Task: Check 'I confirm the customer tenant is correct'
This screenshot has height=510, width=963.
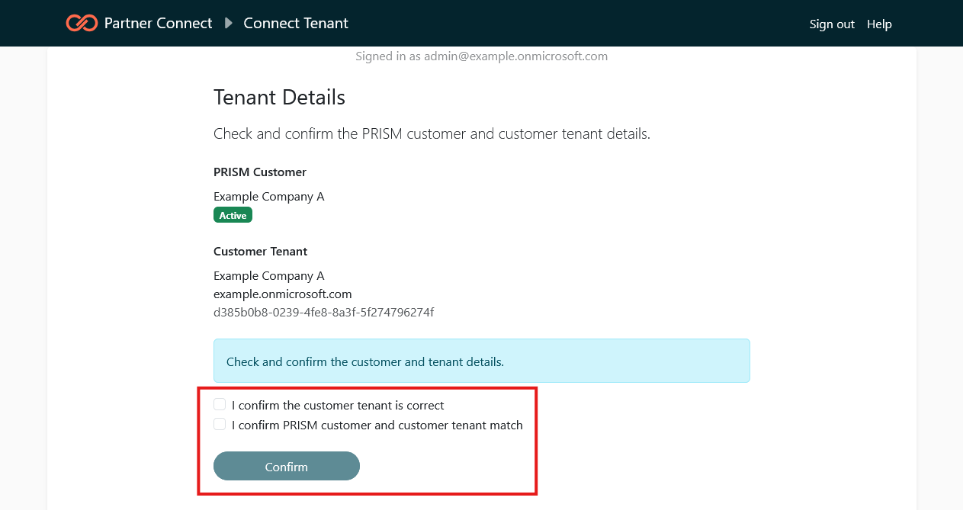Action: 219,404
